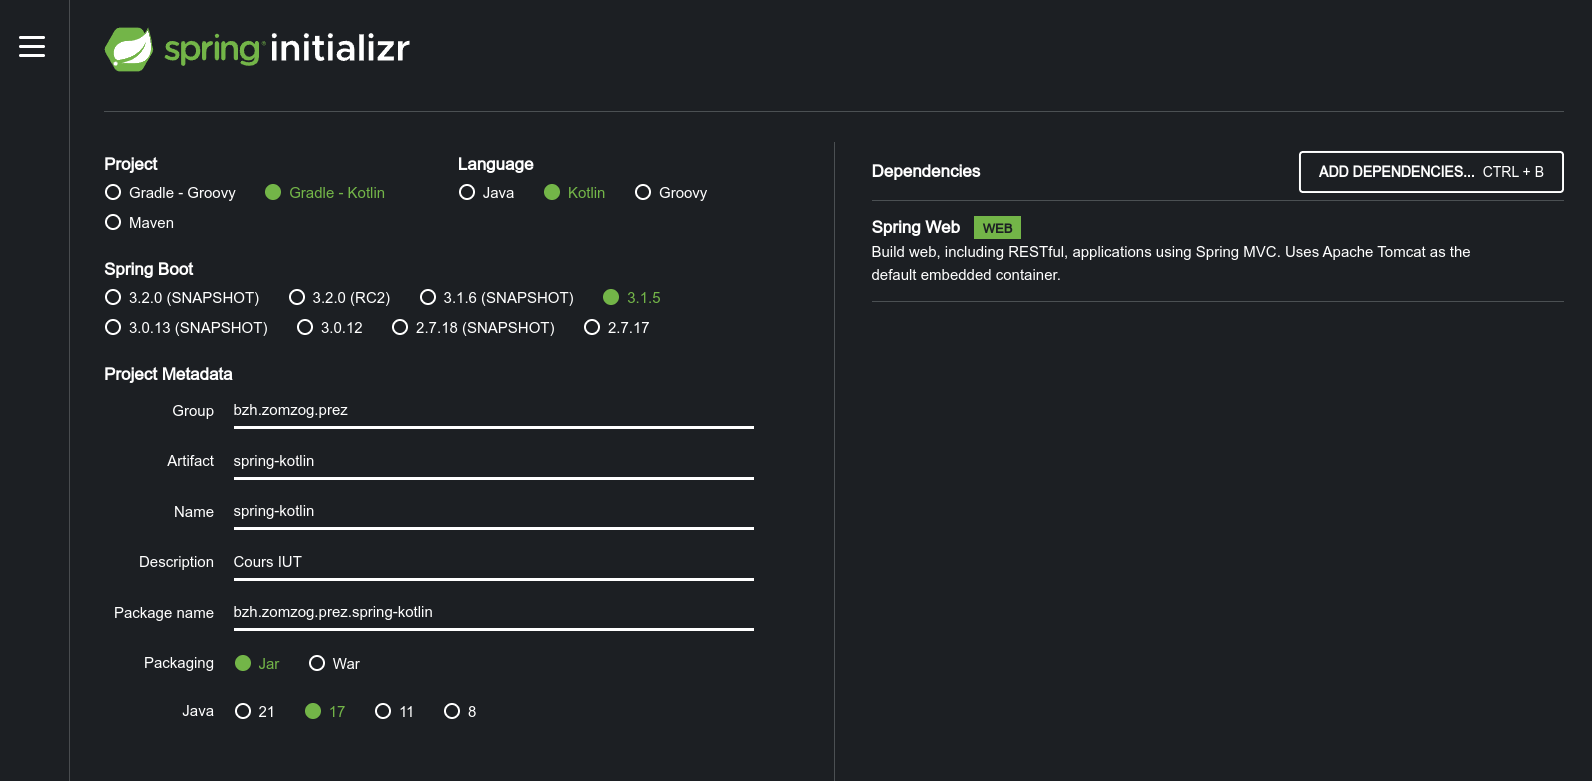Click the Language heading

(495, 164)
